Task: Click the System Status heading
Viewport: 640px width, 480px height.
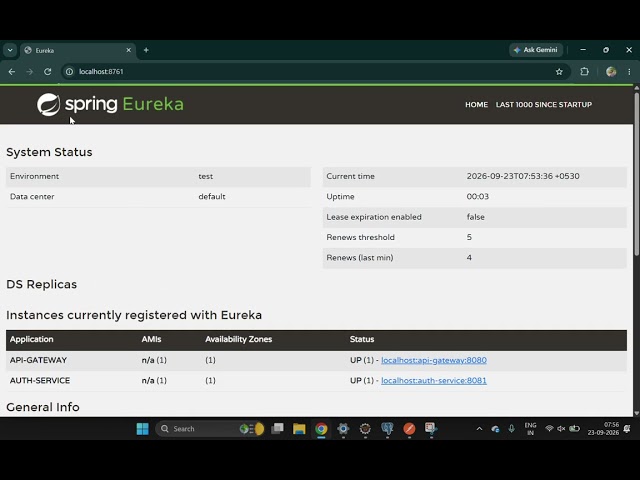Action: pyautogui.click(x=49, y=152)
